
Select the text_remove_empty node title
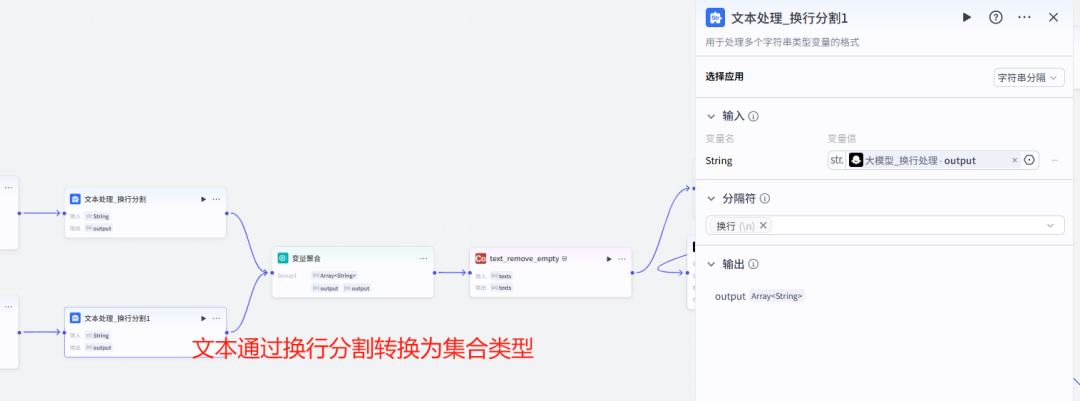pyautogui.click(x=524, y=259)
